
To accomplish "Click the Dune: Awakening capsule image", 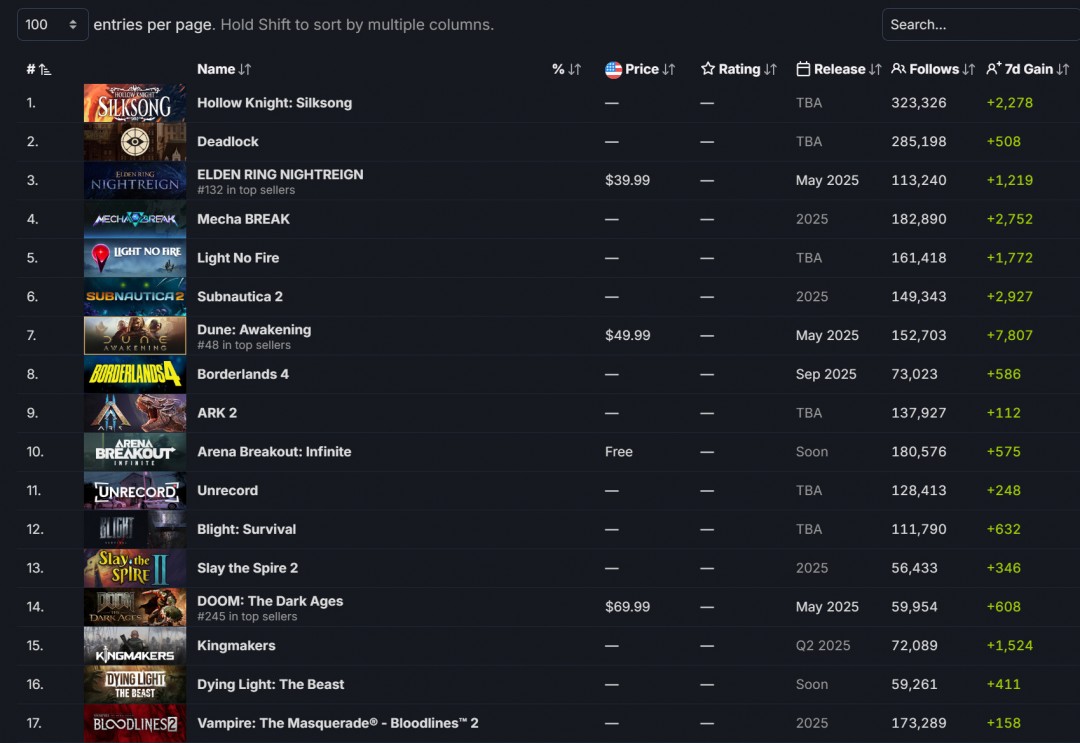I will (x=135, y=336).
